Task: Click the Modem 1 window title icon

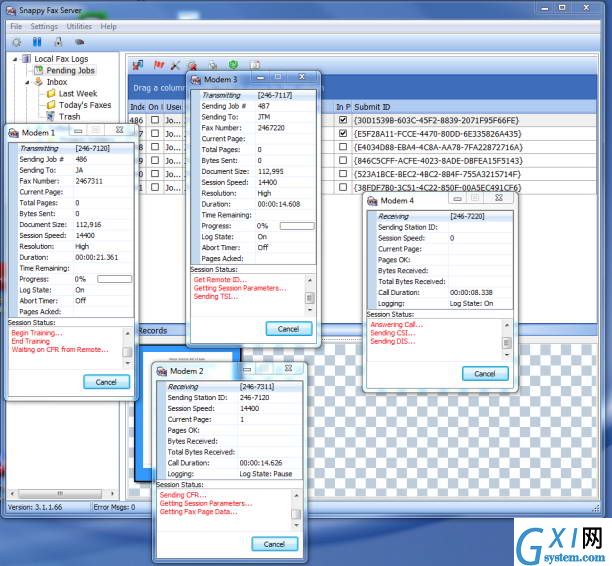Action: [x=13, y=133]
